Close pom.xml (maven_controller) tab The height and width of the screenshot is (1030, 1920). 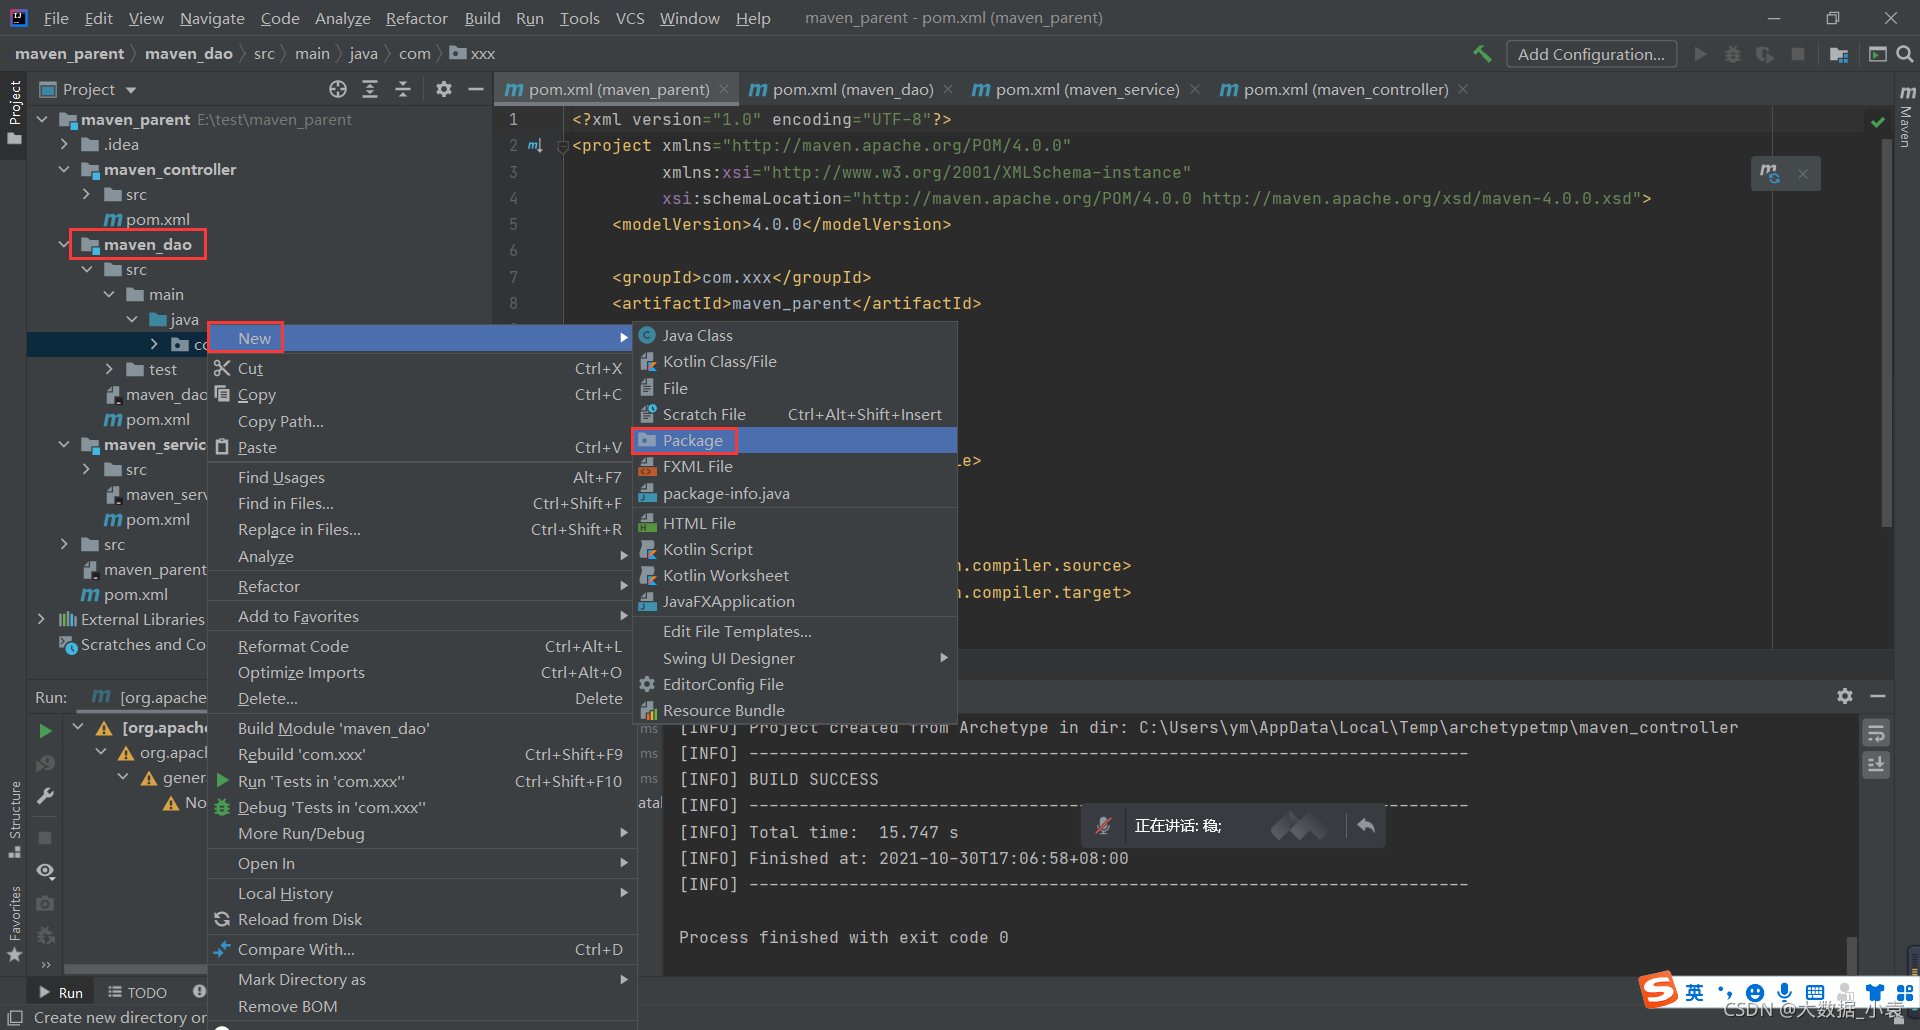click(x=1463, y=90)
